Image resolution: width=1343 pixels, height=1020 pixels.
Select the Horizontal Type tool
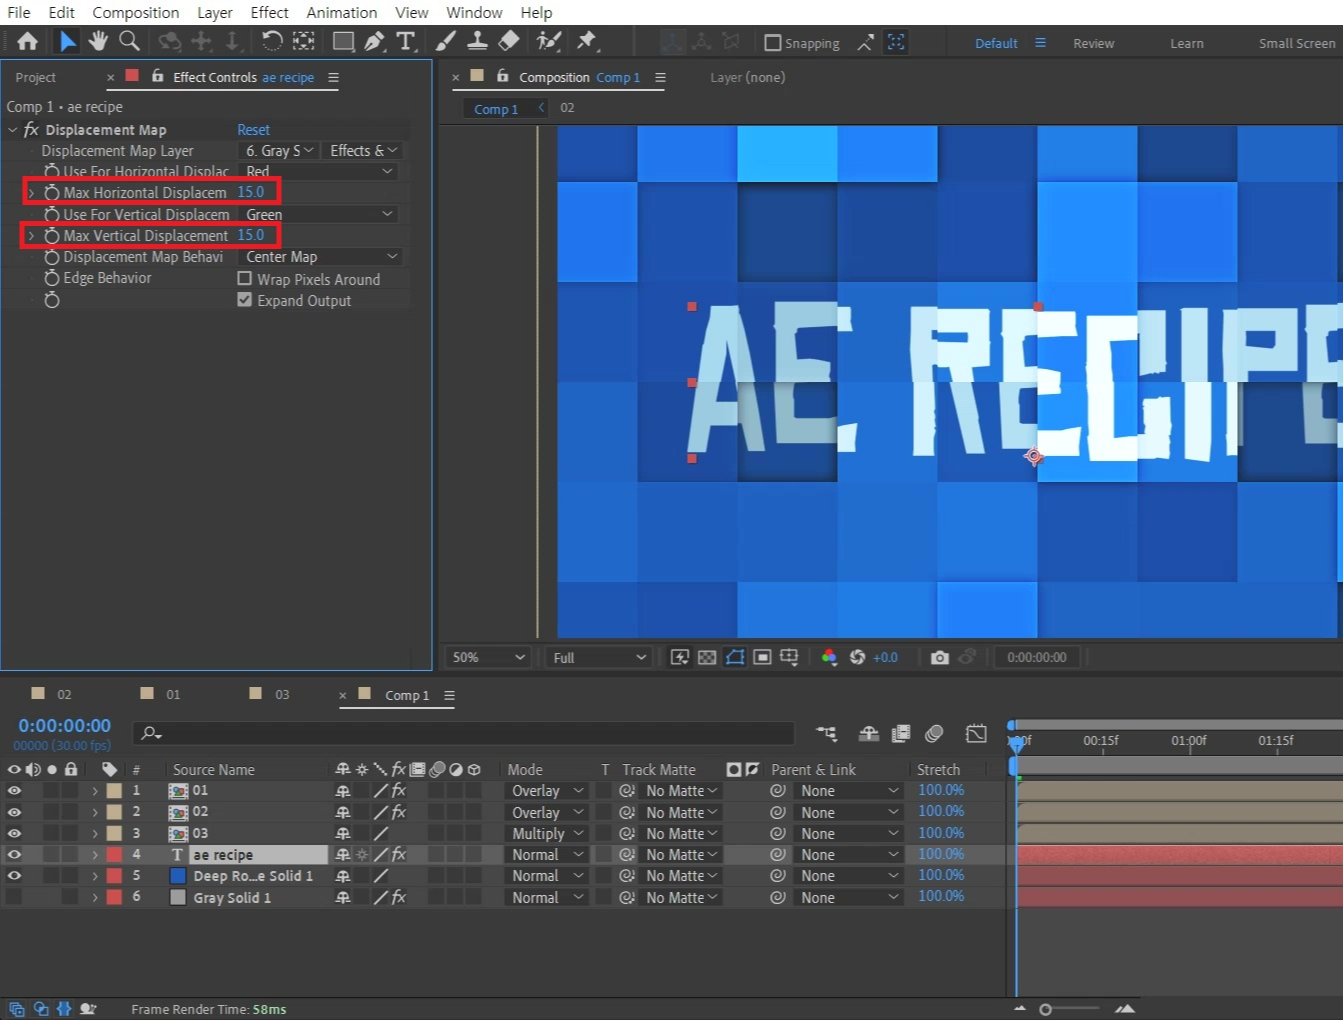[x=406, y=41]
